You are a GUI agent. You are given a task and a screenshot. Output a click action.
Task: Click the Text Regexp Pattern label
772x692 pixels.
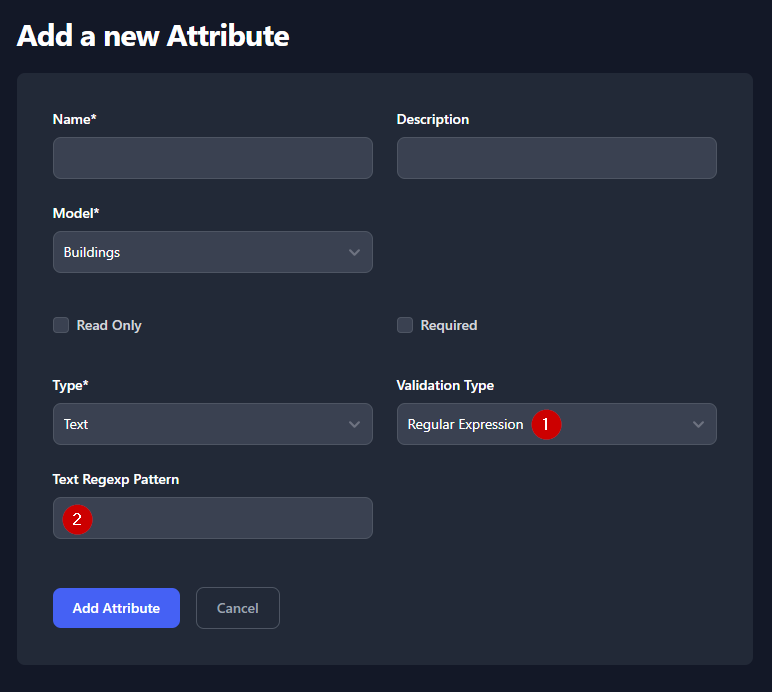coord(115,479)
